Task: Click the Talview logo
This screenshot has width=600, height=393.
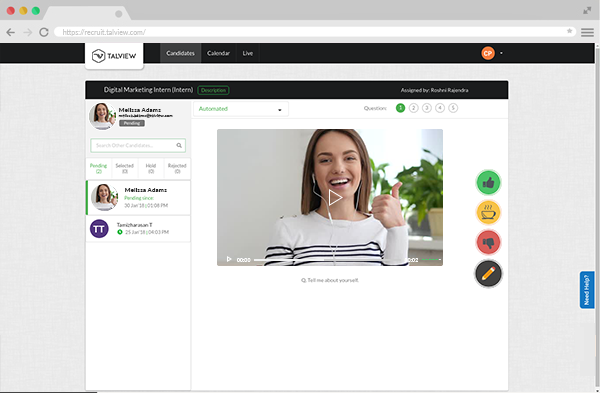Action: (114, 56)
